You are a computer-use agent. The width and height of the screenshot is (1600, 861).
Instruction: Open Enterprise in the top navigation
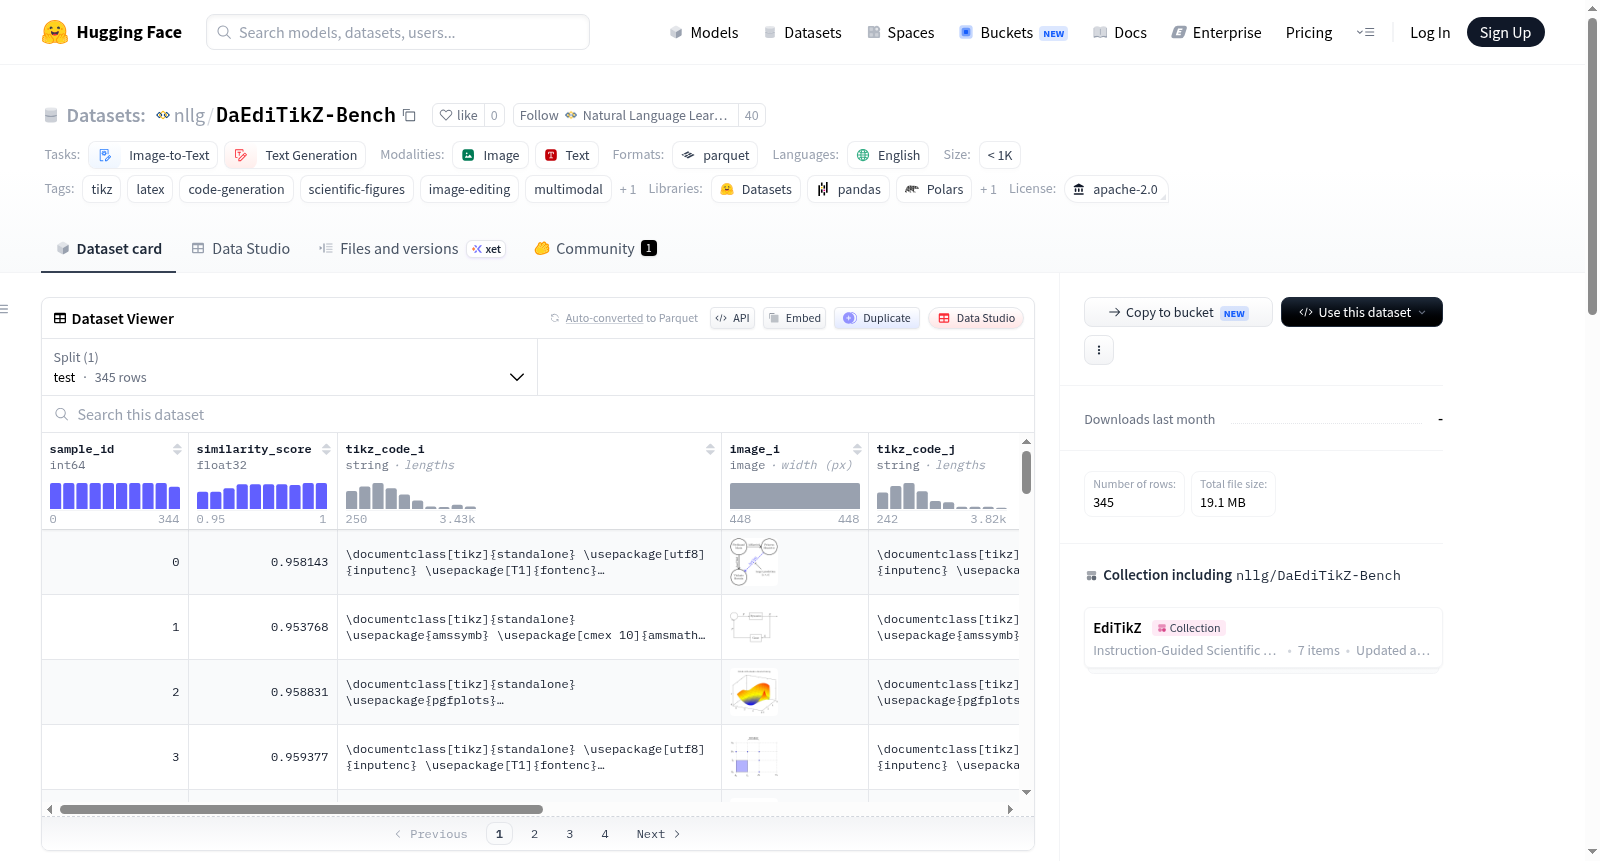click(1216, 32)
